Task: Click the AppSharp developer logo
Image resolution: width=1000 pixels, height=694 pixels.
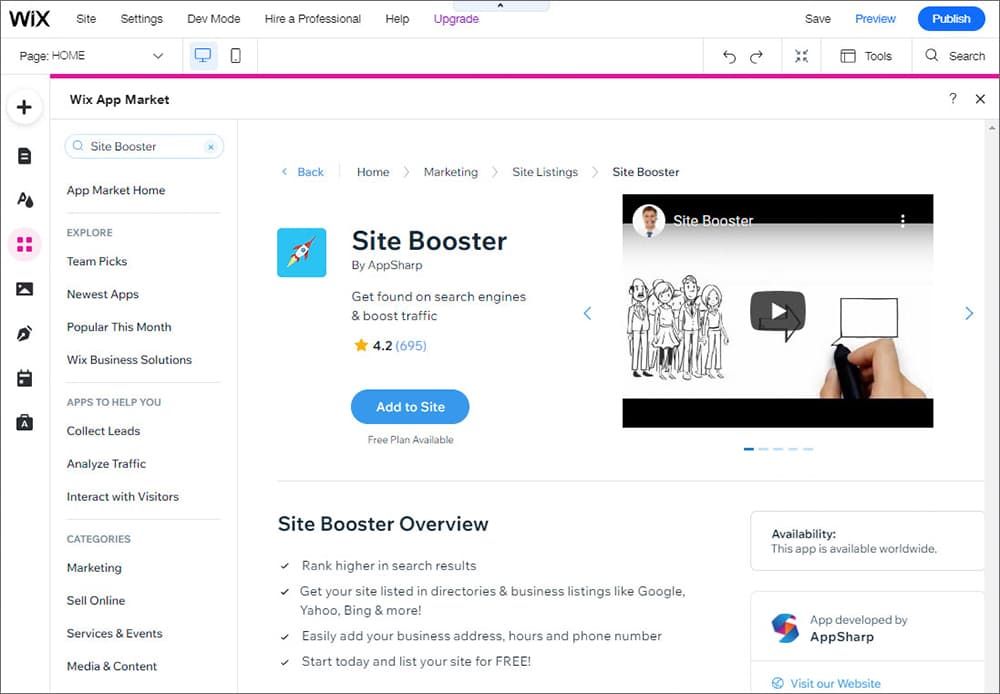Action: click(x=785, y=628)
